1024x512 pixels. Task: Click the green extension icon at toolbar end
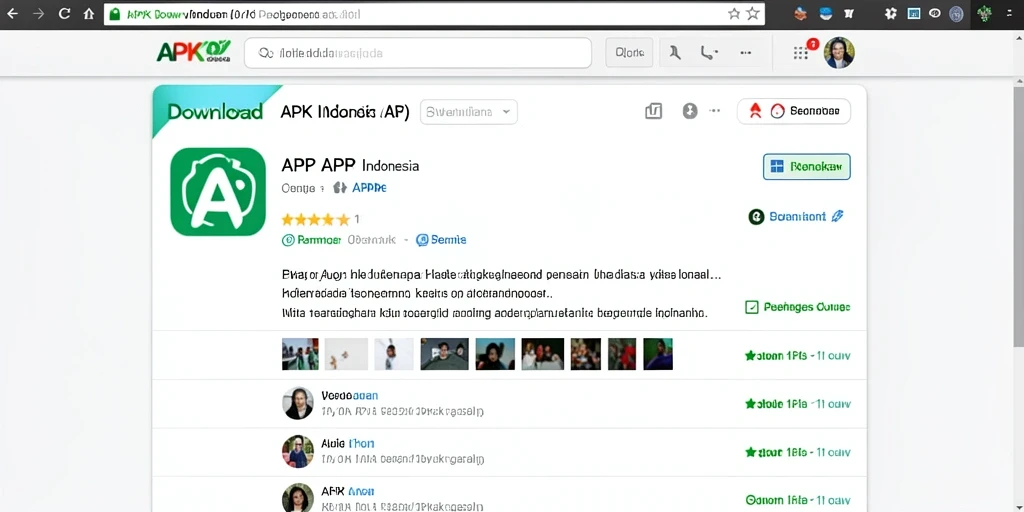click(984, 14)
